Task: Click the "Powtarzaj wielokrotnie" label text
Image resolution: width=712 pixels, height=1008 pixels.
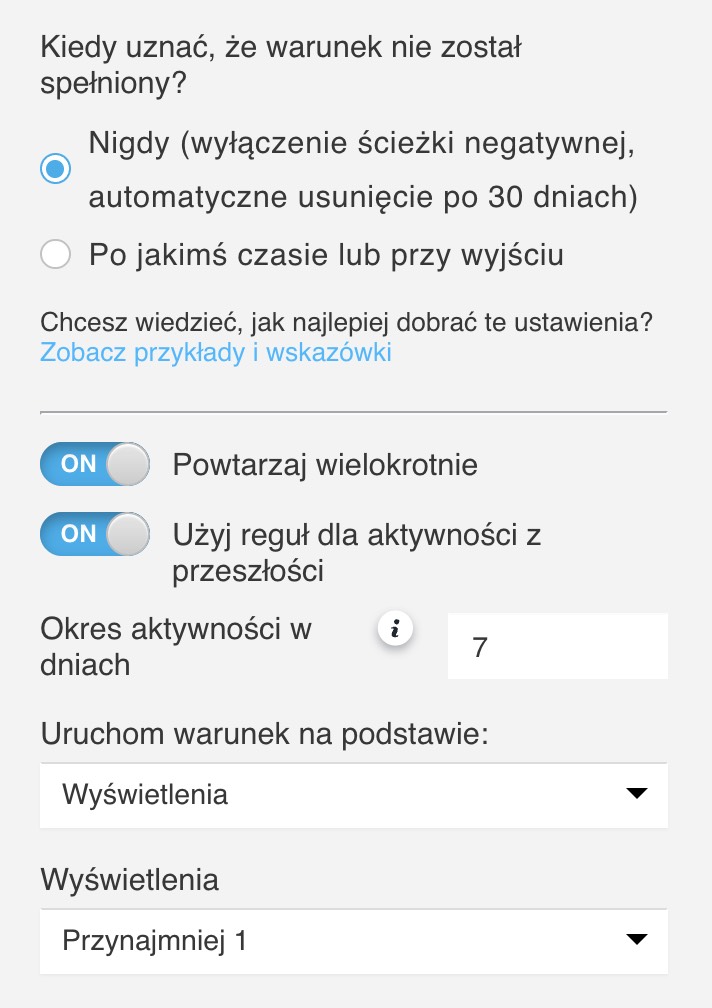Action: coord(325,465)
